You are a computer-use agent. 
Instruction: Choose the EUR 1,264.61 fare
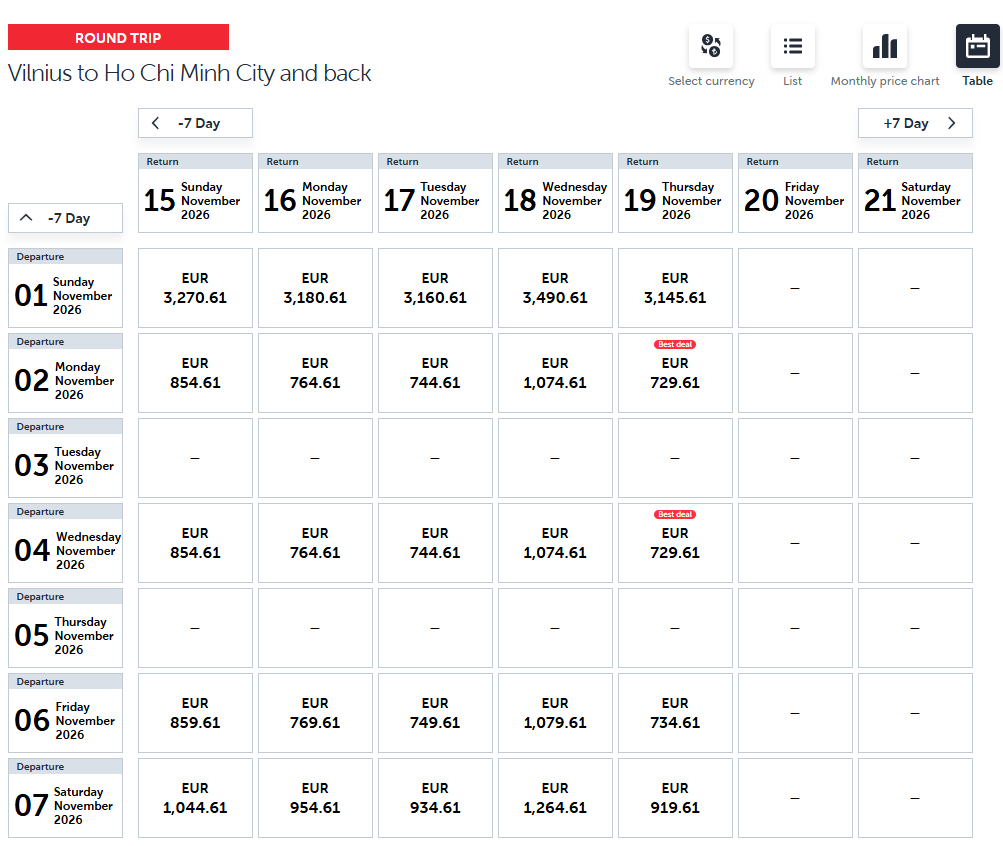555,798
